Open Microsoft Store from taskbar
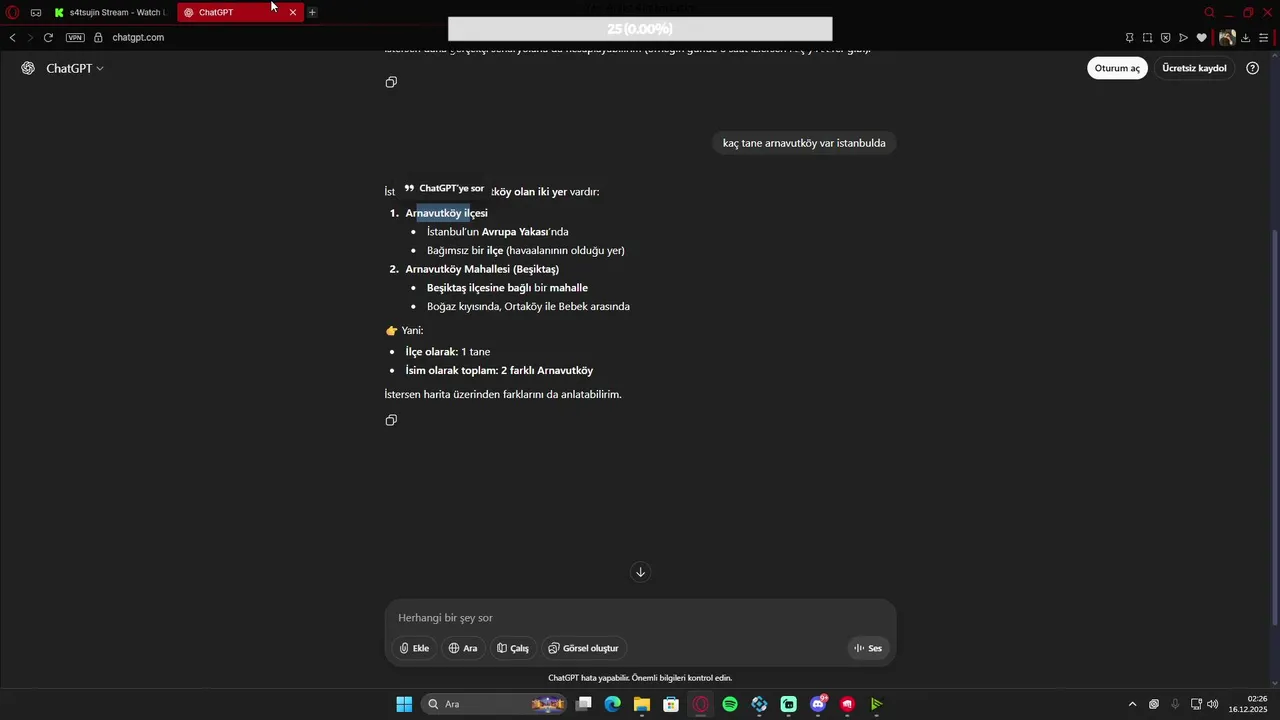 pos(671,704)
